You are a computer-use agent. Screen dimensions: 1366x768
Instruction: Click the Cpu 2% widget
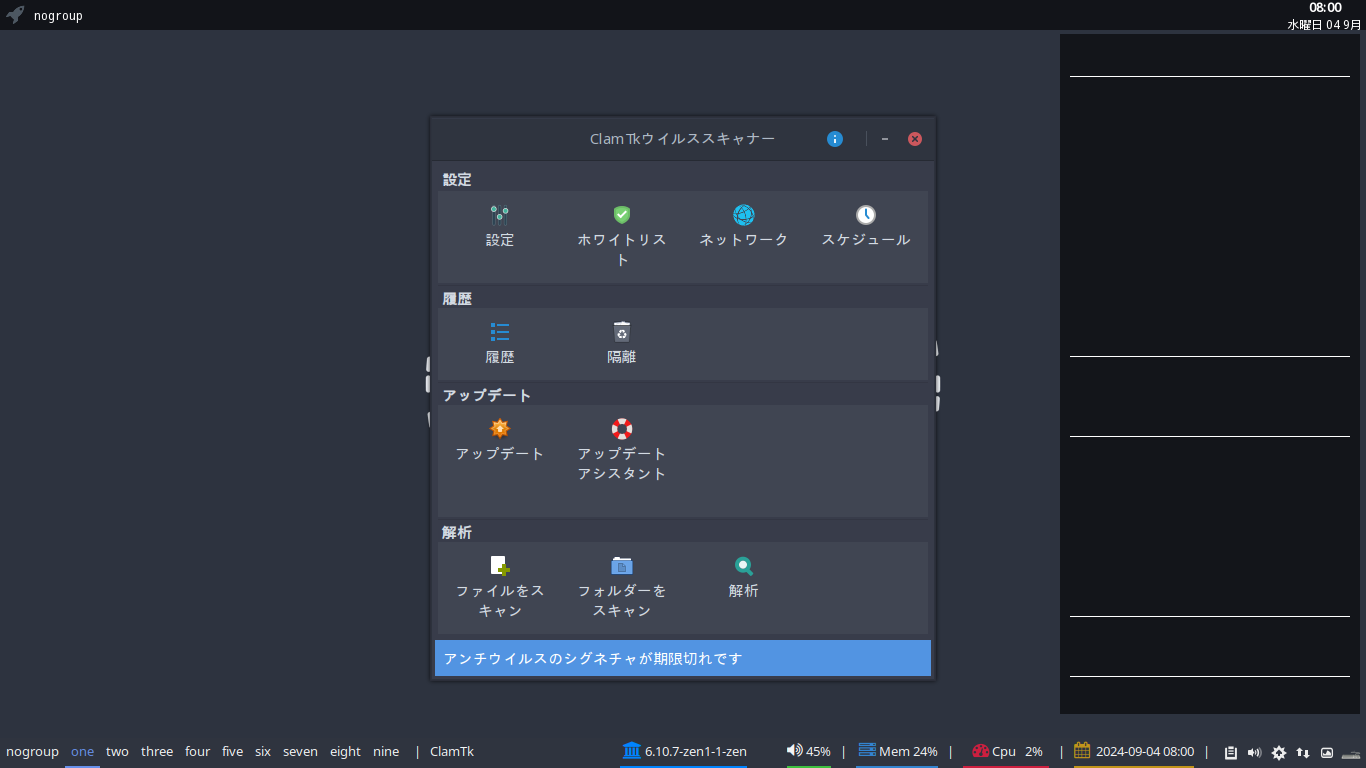pyautogui.click(x=1006, y=751)
